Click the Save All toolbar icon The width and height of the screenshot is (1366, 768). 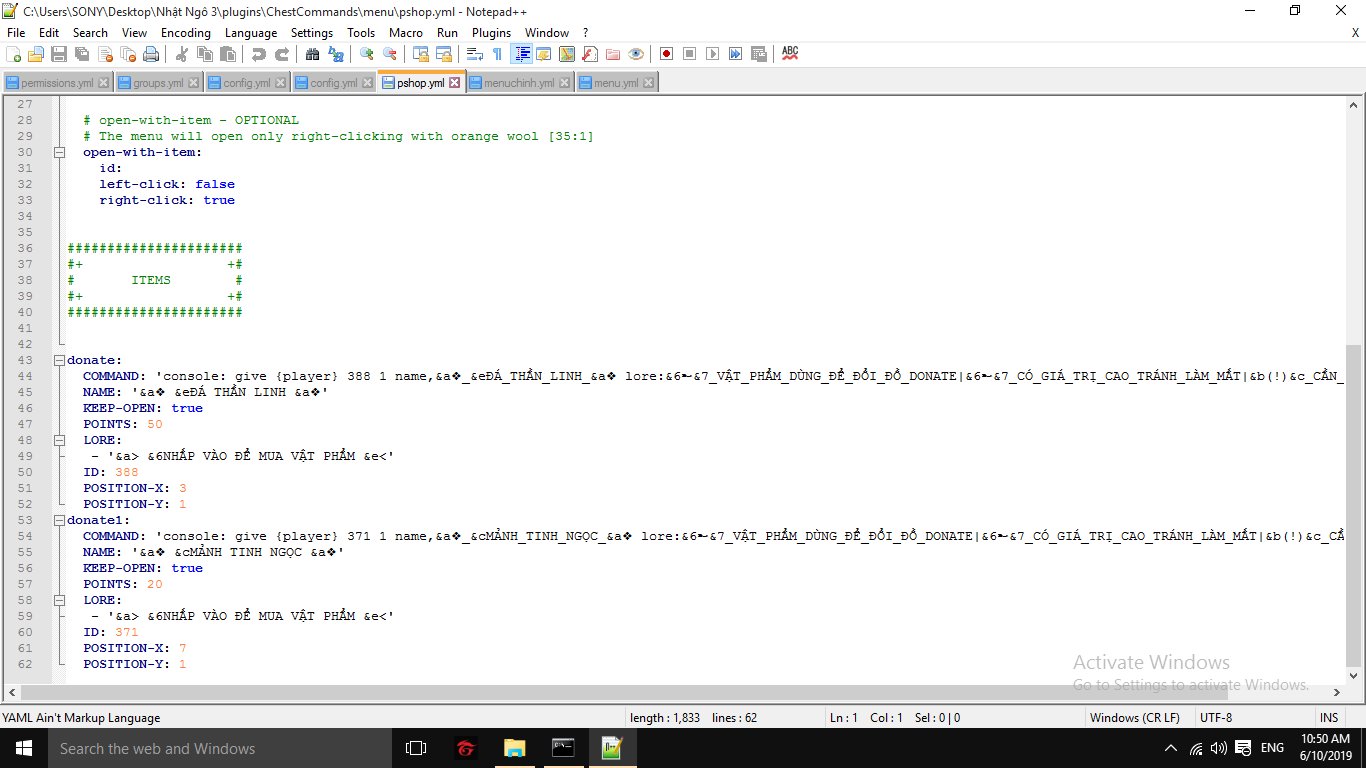(x=82, y=54)
